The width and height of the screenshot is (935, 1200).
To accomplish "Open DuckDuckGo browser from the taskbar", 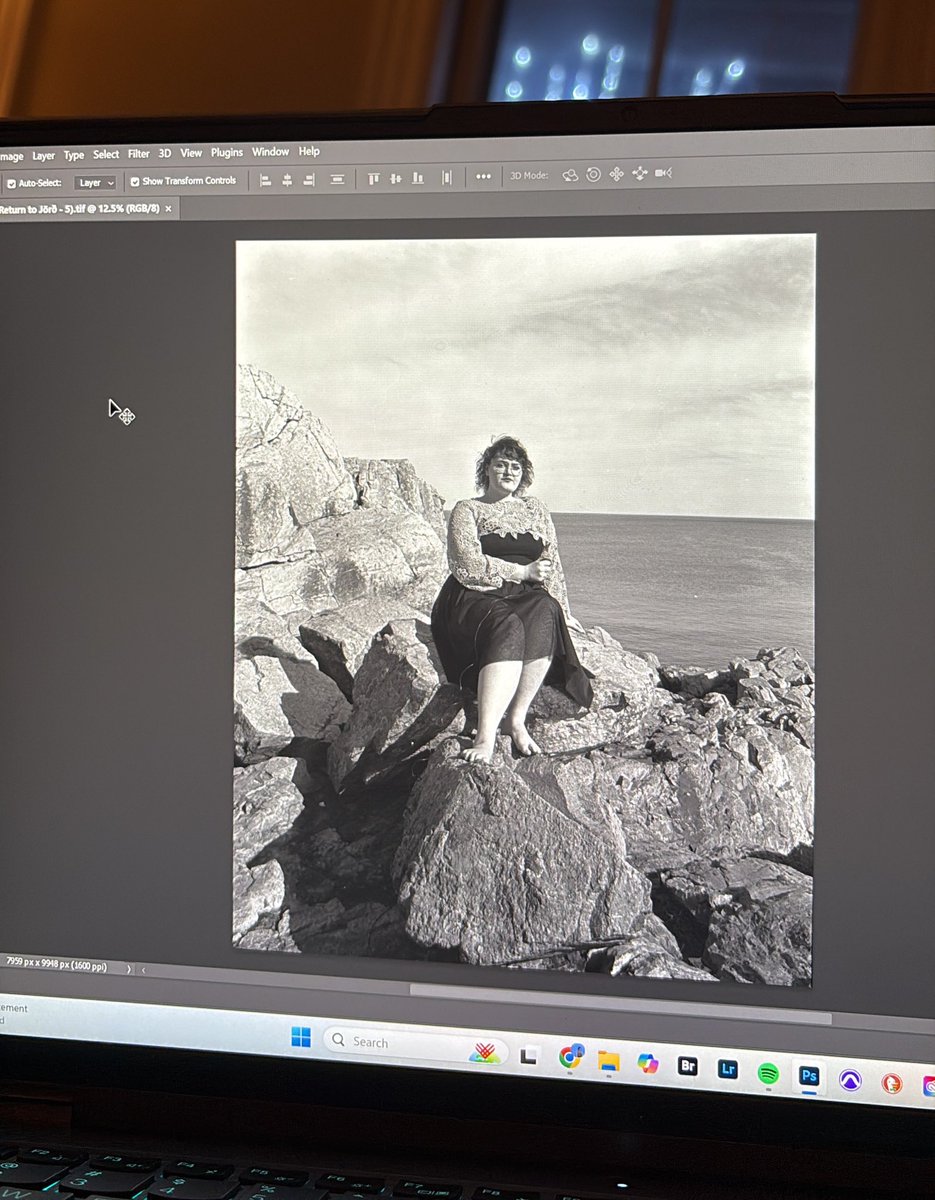I will coord(891,1084).
